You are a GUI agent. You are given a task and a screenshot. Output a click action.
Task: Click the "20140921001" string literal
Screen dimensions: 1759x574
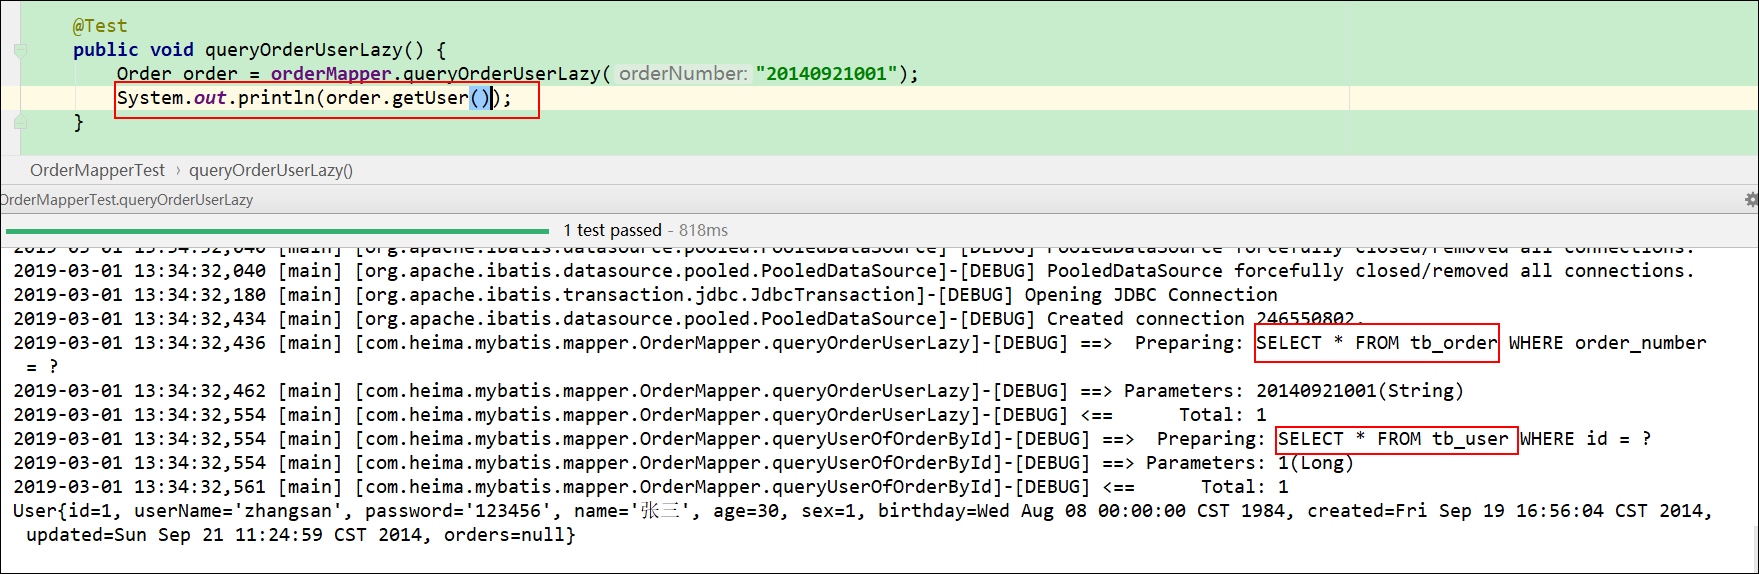pyautogui.click(x=826, y=74)
